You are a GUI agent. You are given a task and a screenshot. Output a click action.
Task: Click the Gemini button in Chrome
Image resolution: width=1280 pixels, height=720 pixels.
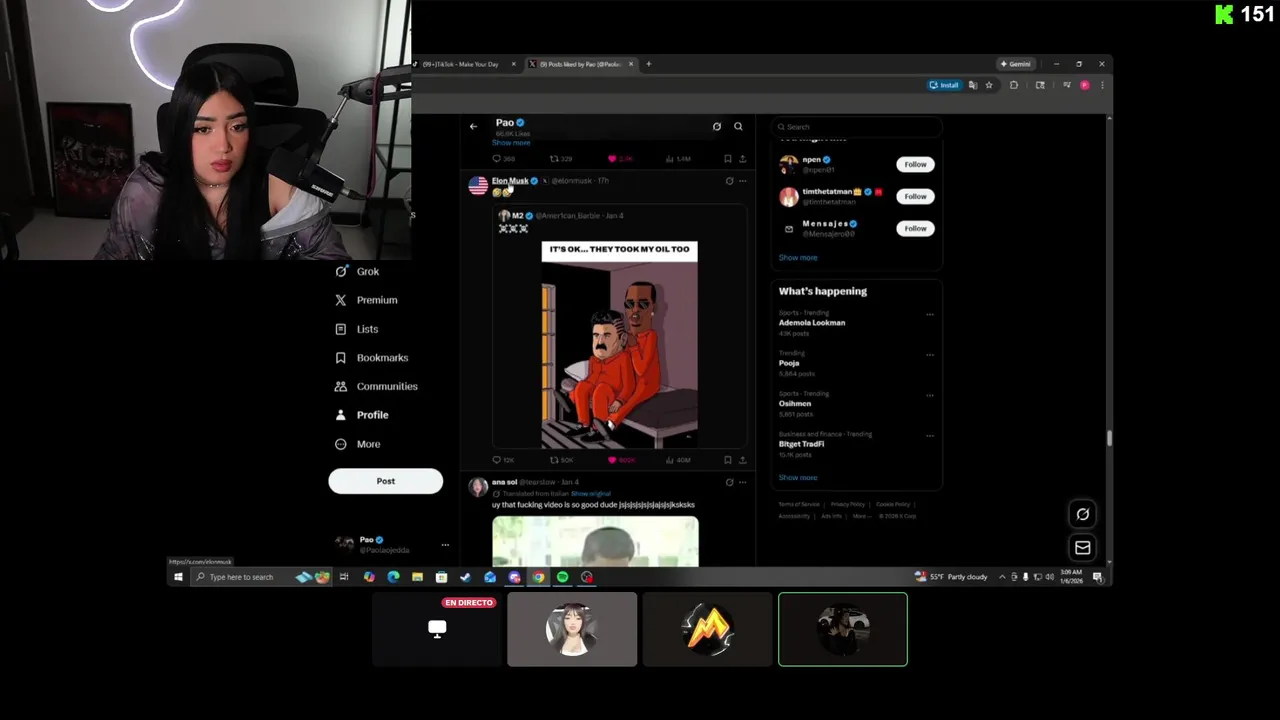1015,64
